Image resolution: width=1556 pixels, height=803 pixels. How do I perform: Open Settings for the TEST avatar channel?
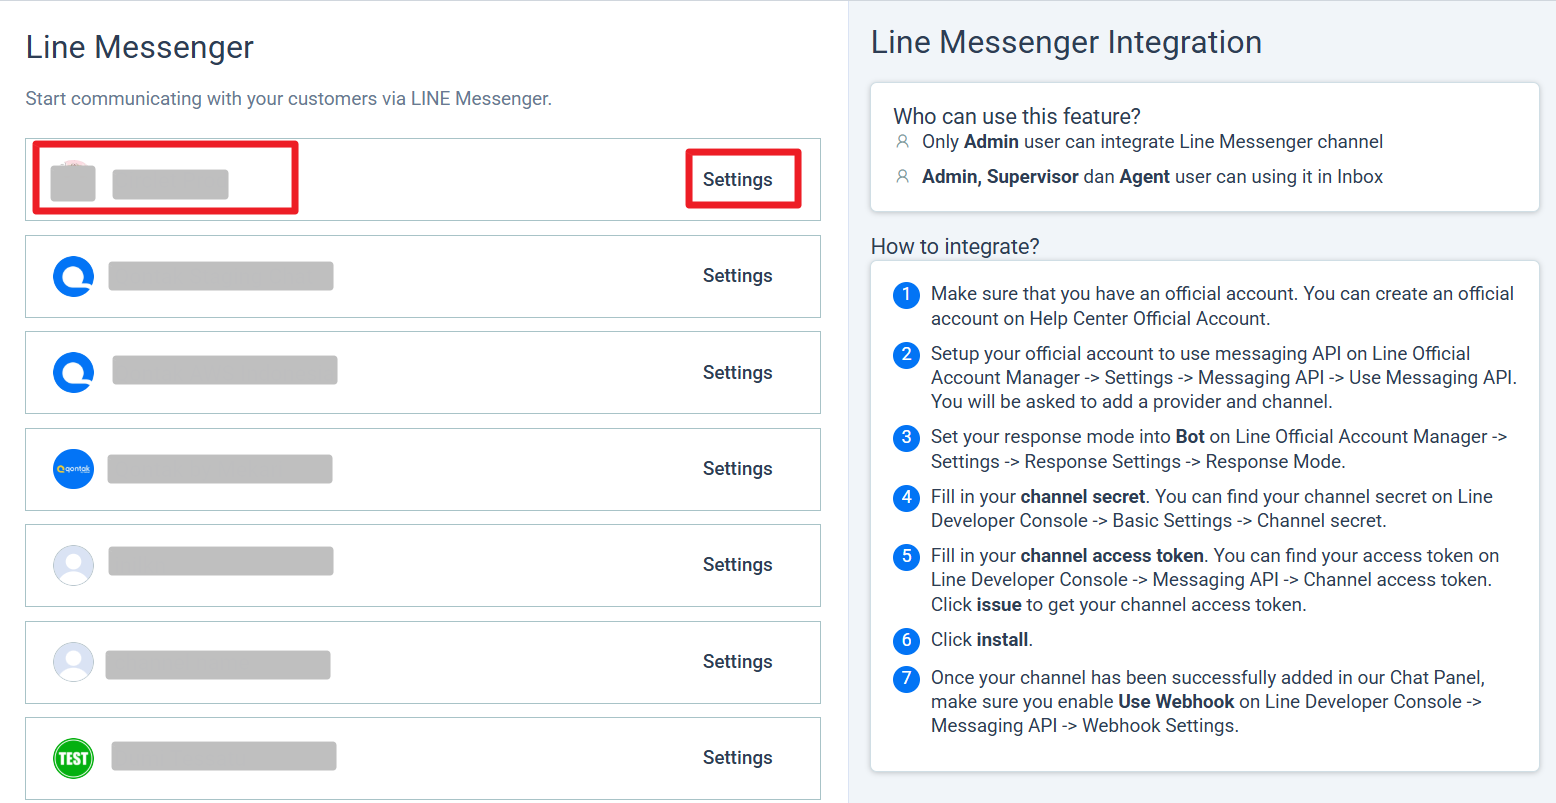(737, 758)
